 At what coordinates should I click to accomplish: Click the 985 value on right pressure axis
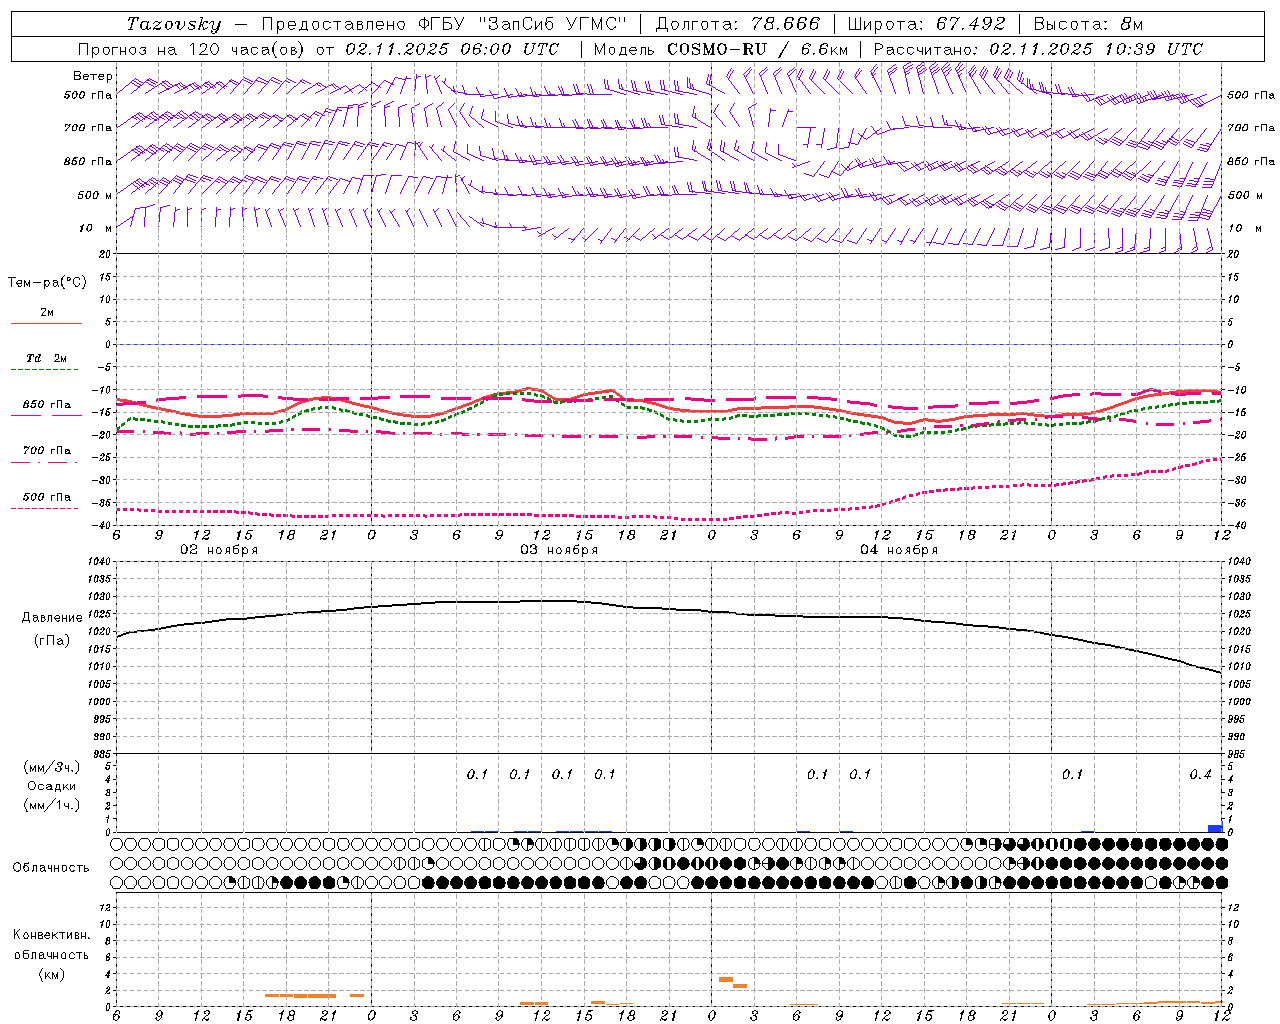tap(1238, 754)
